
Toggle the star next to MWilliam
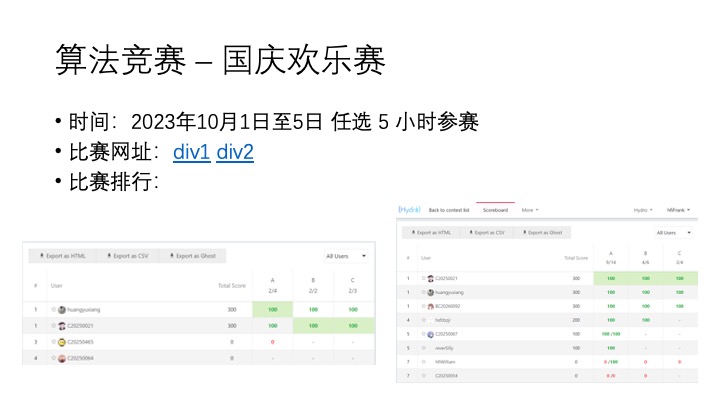tap(424, 361)
